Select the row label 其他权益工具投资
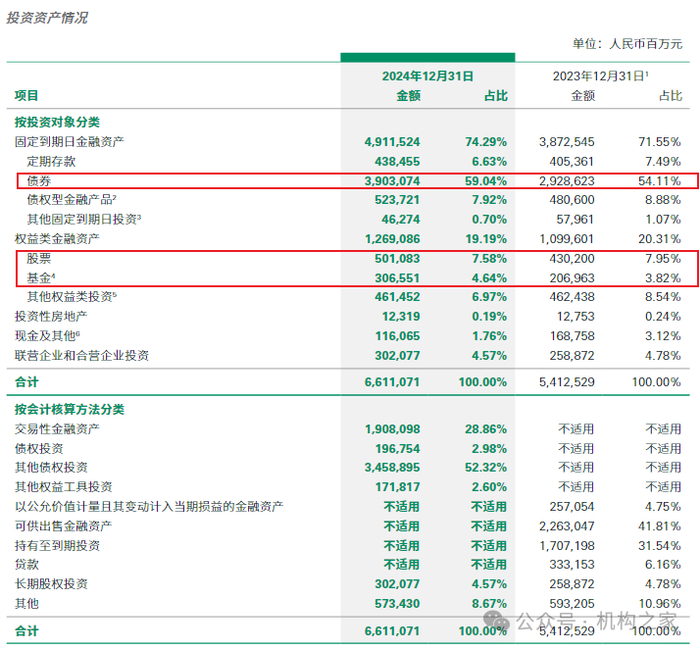 (x=63, y=487)
